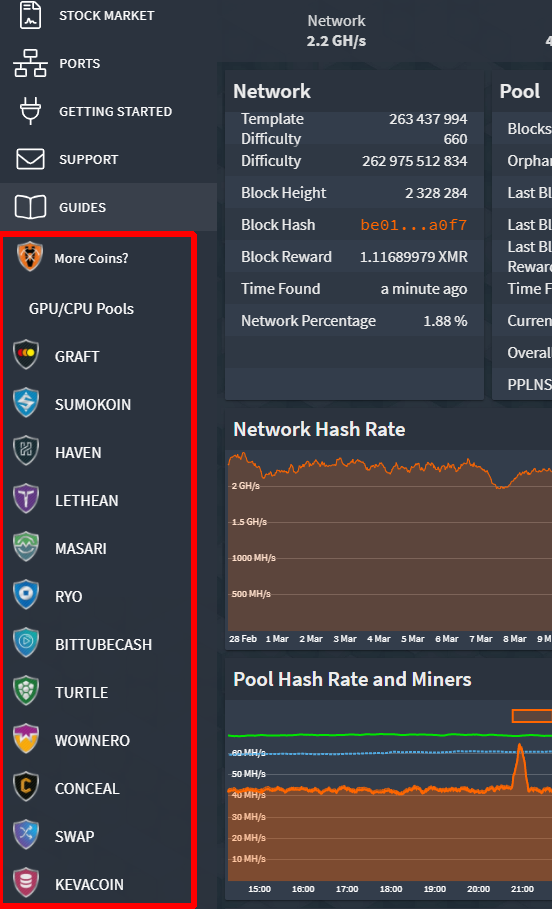Screen dimensions: 552x909
Task: Open block hash be01...a0f7 link
Action: (413, 225)
